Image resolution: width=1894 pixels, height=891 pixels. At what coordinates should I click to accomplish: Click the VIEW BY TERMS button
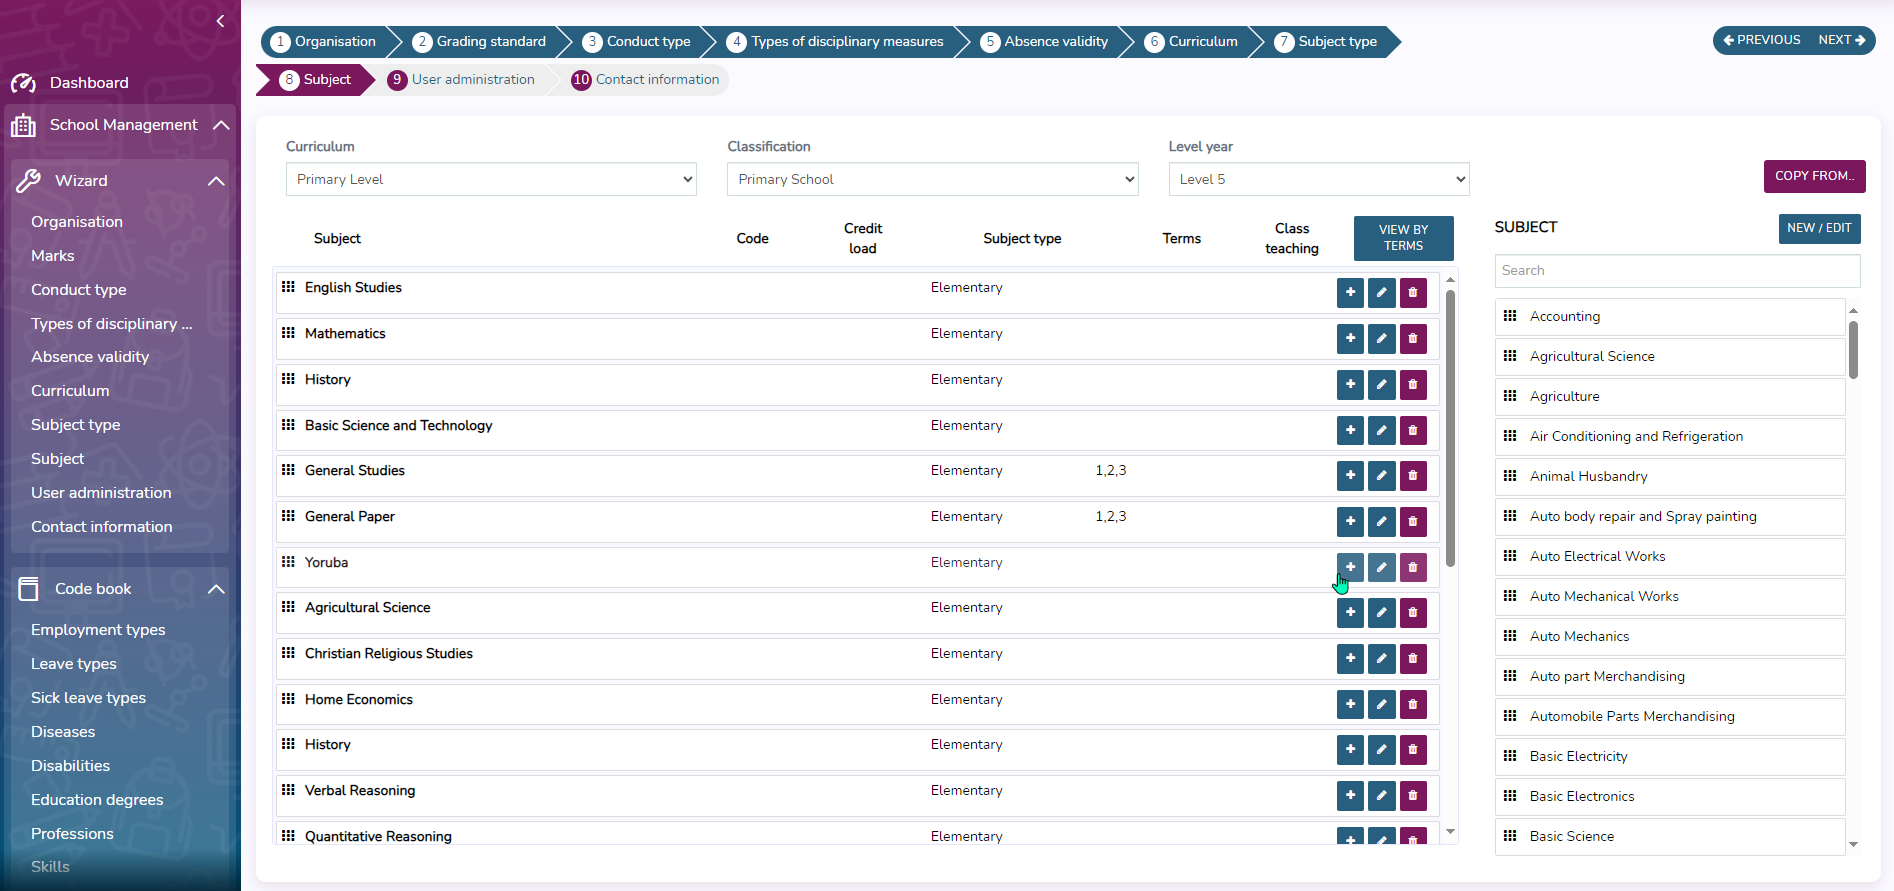pyautogui.click(x=1403, y=238)
